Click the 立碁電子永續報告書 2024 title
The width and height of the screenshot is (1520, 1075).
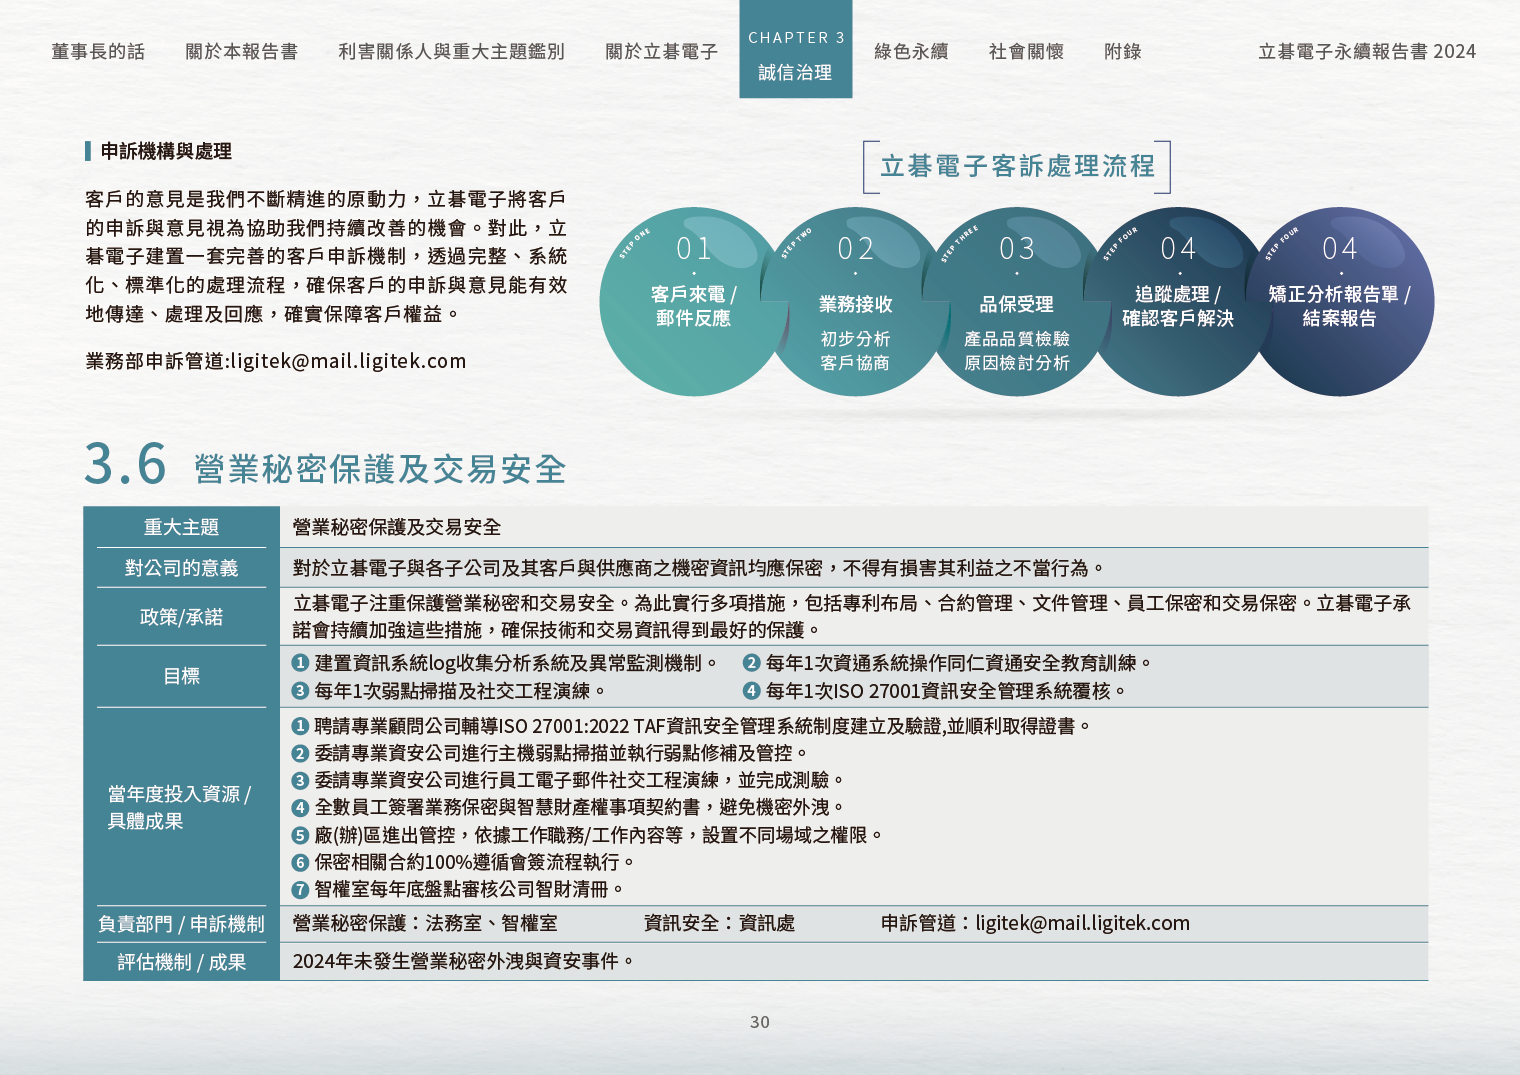tap(1367, 51)
